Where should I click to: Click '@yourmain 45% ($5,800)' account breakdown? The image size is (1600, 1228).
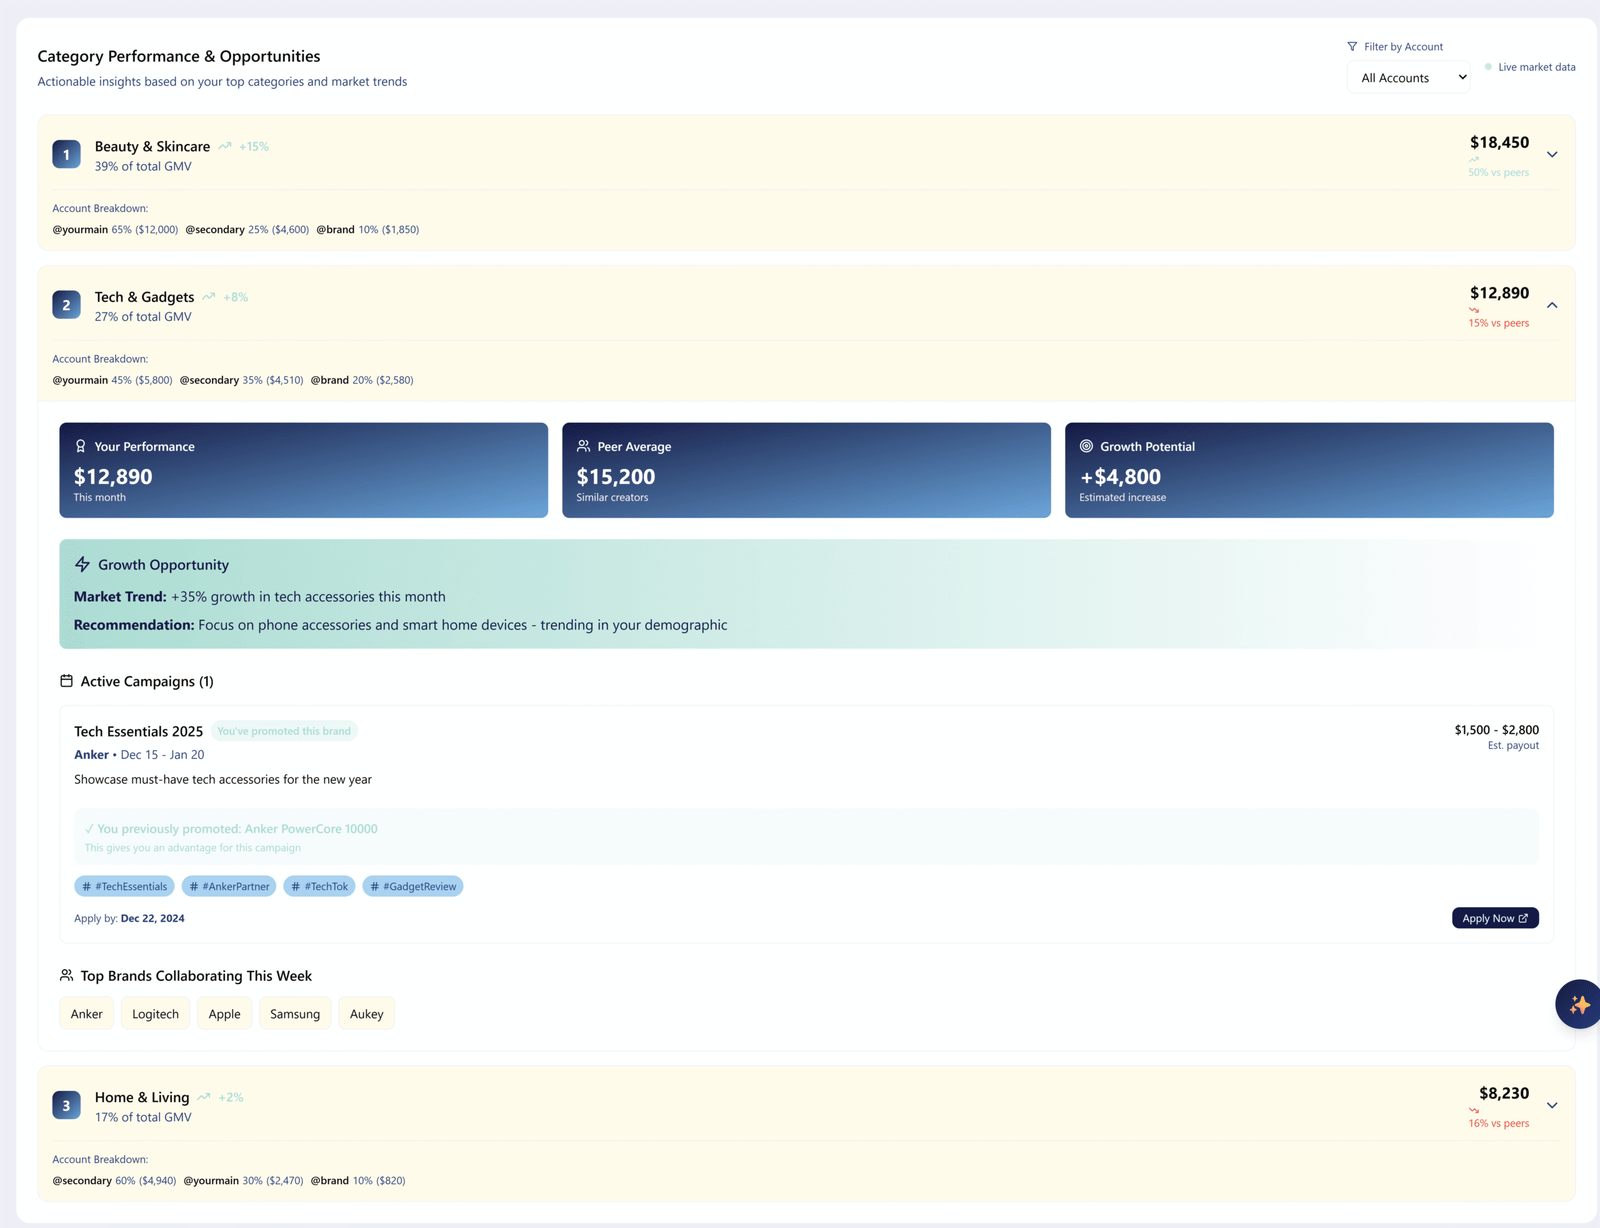click(112, 380)
